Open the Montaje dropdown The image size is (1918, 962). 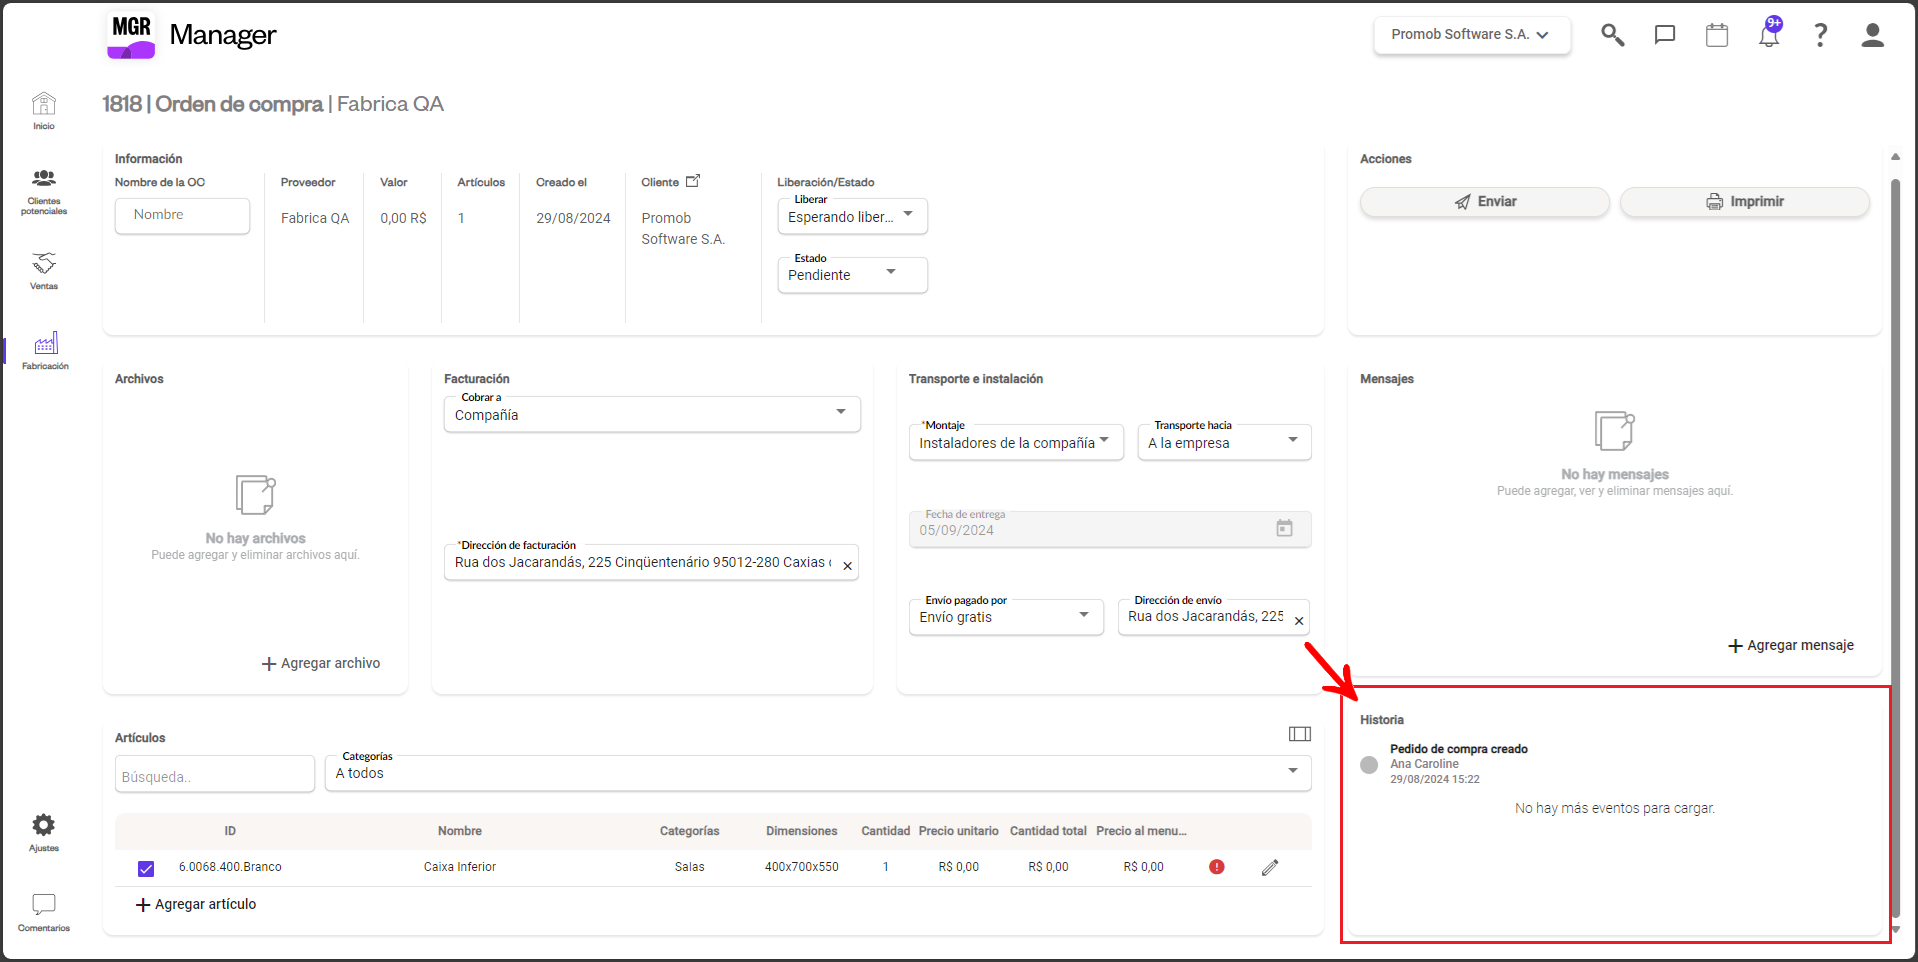coord(1016,442)
